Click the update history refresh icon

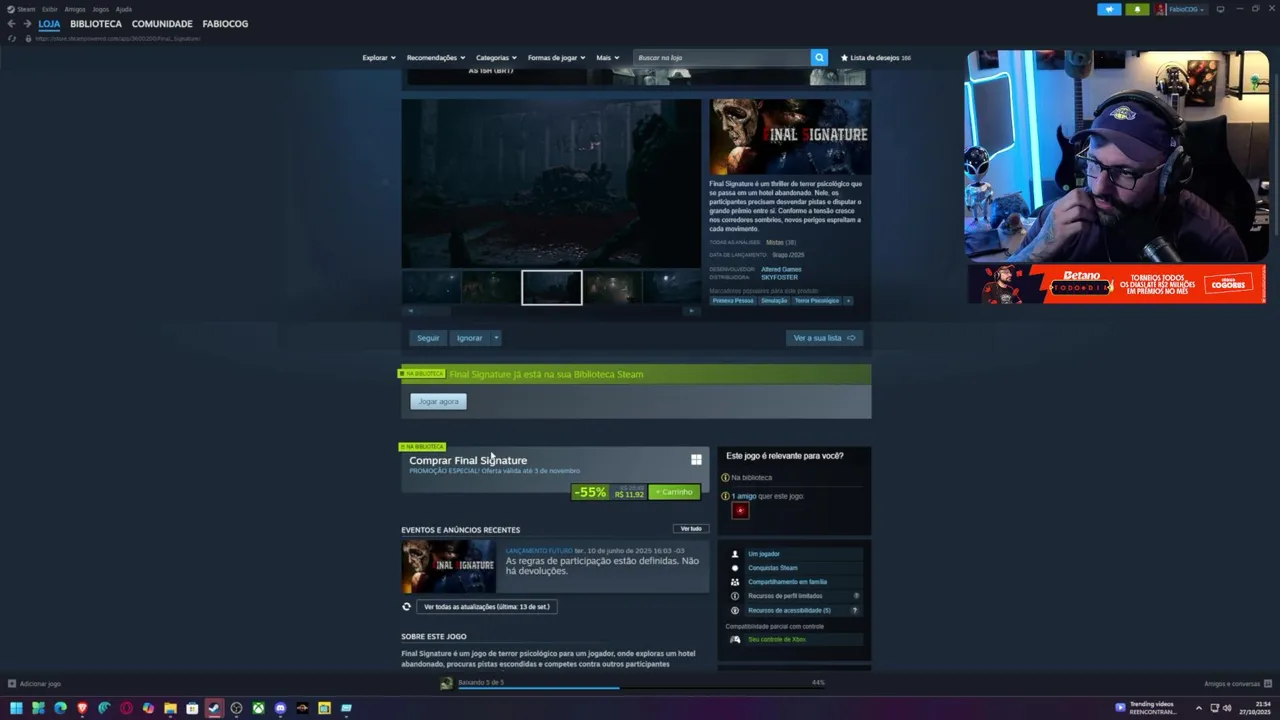pos(407,606)
